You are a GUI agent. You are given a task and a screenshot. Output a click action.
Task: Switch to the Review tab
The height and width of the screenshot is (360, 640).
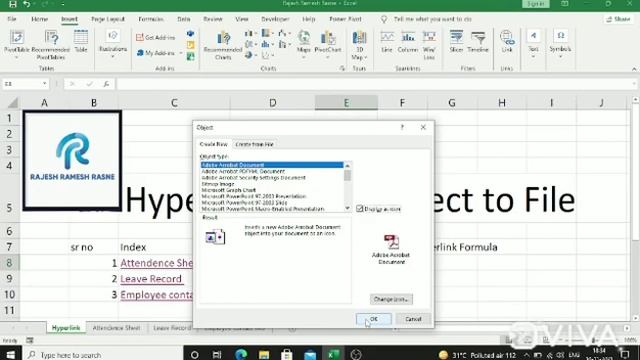(x=213, y=19)
